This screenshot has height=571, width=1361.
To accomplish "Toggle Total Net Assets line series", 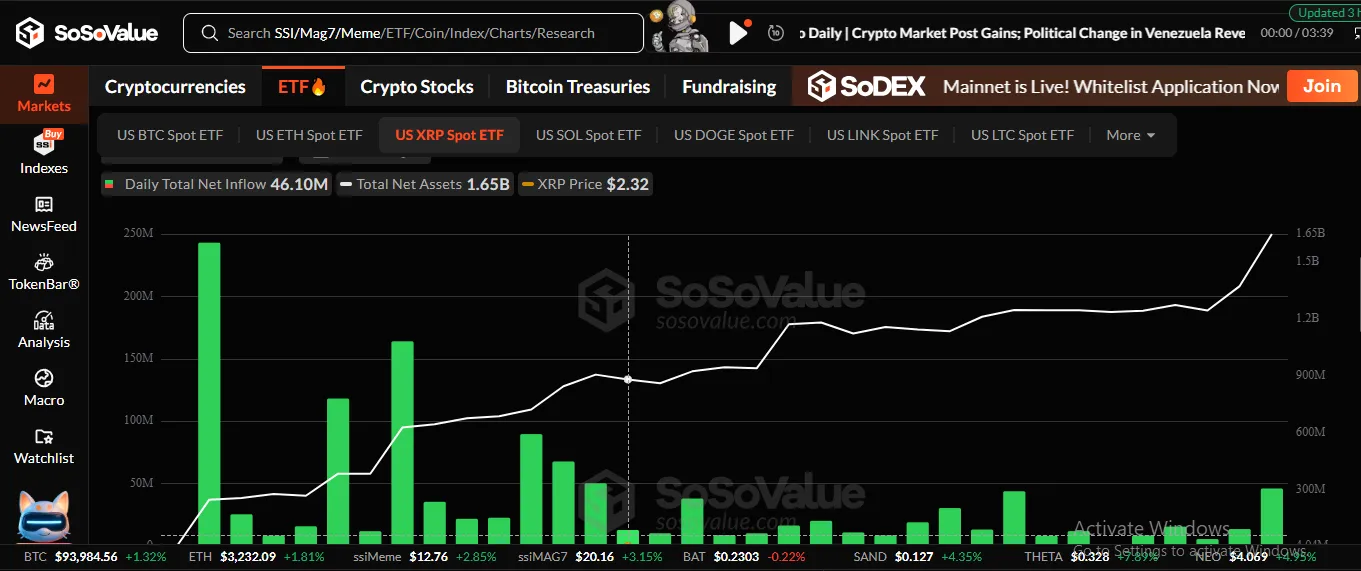I will (x=424, y=184).
